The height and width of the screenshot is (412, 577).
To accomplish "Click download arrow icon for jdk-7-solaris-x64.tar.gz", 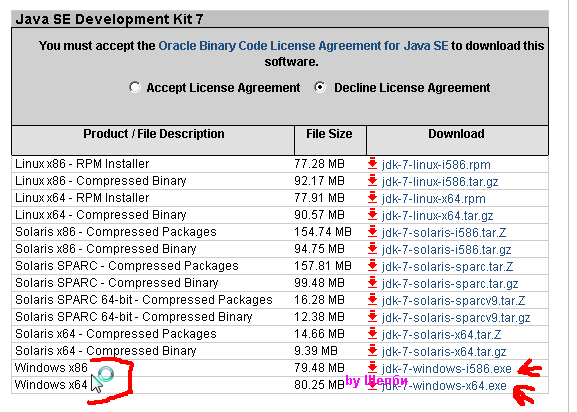I will (372, 351).
